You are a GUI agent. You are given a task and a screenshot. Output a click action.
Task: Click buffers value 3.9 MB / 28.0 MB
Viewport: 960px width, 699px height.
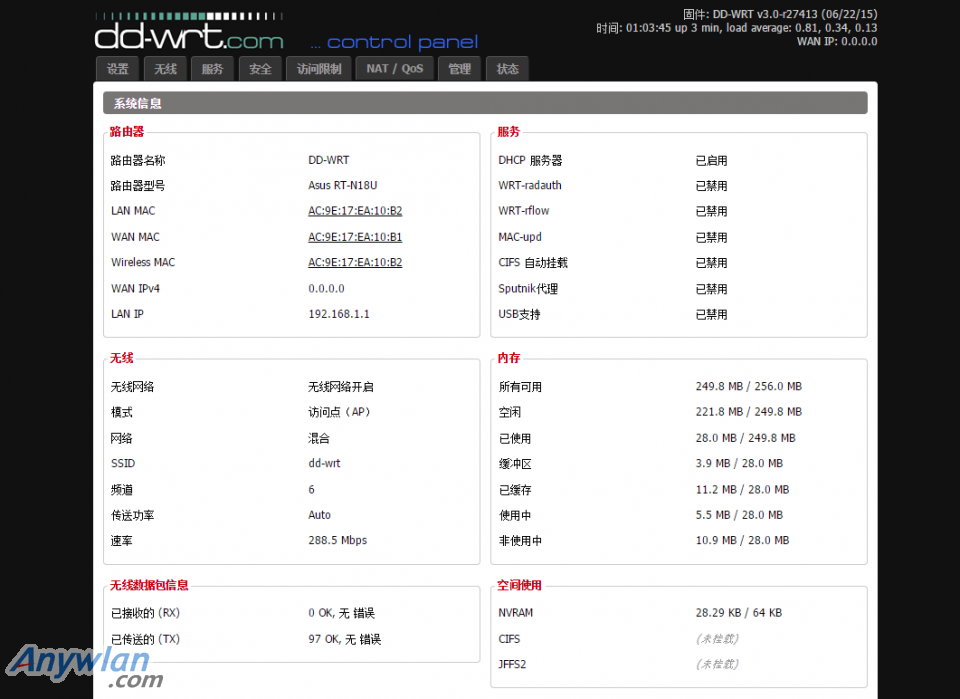click(x=739, y=463)
